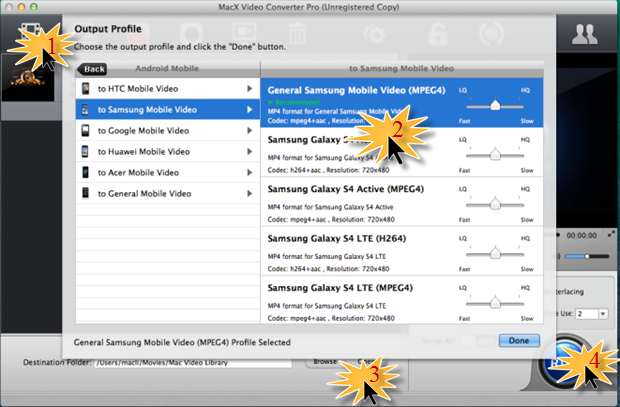The height and width of the screenshot is (407, 620).
Task: Expand the HTC Mobile Video arrow
Action: pos(250,89)
